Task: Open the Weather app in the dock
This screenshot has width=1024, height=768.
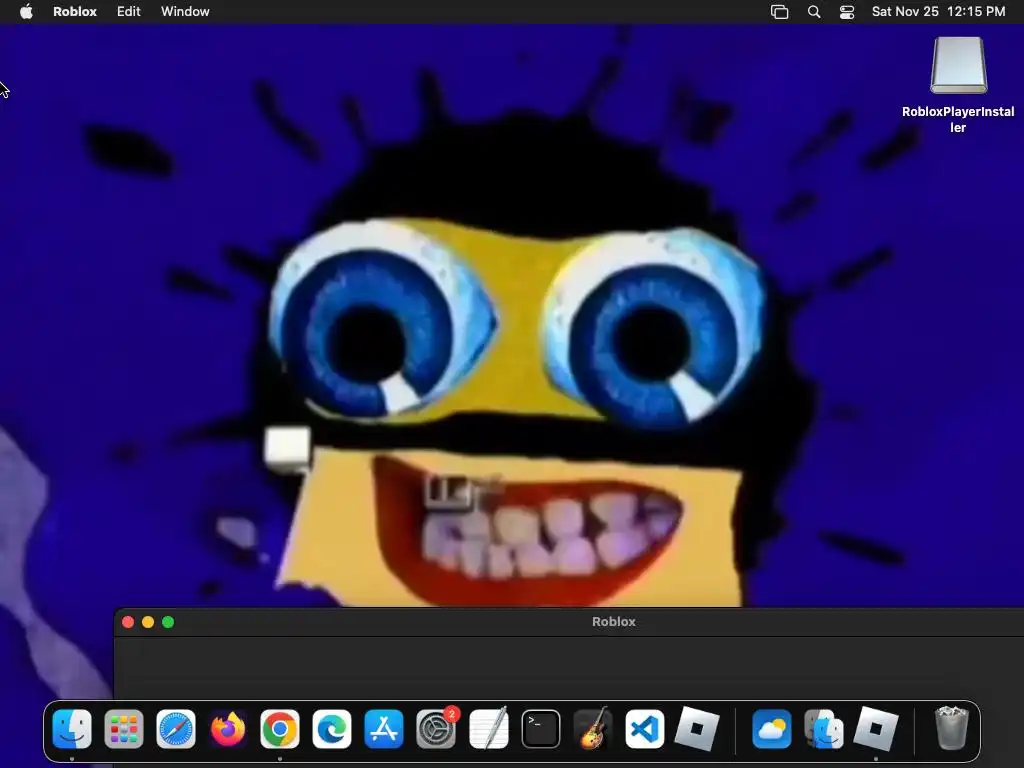Action: (x=771, y=728)
